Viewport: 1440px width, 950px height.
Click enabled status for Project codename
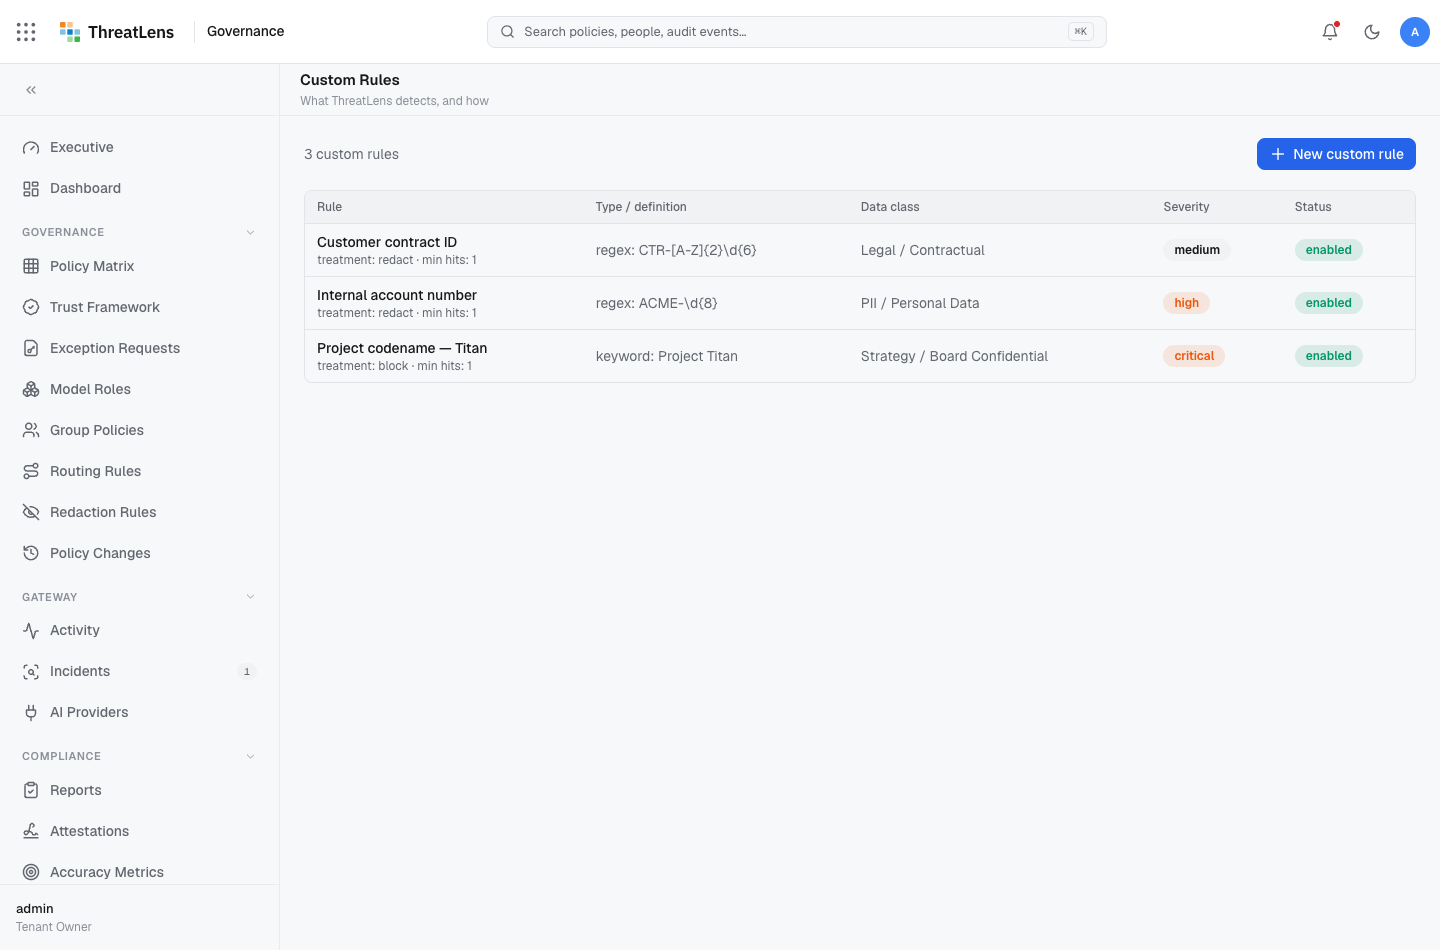click(x=1328, y=356)
